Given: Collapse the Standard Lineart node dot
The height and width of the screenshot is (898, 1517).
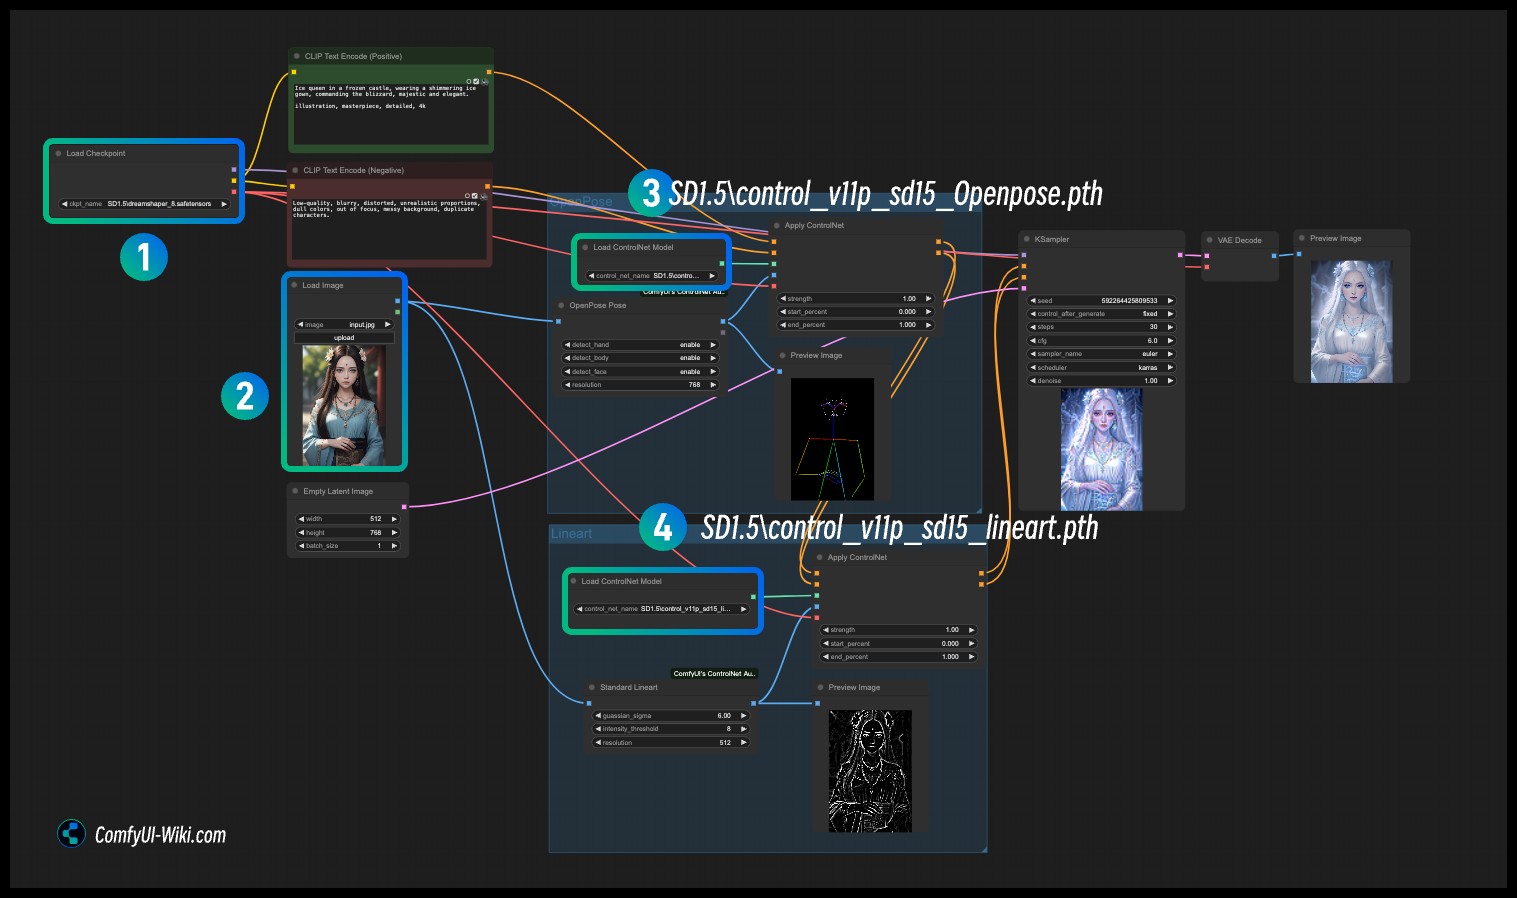Looking at the screenshot, I should tap(592, 687).
